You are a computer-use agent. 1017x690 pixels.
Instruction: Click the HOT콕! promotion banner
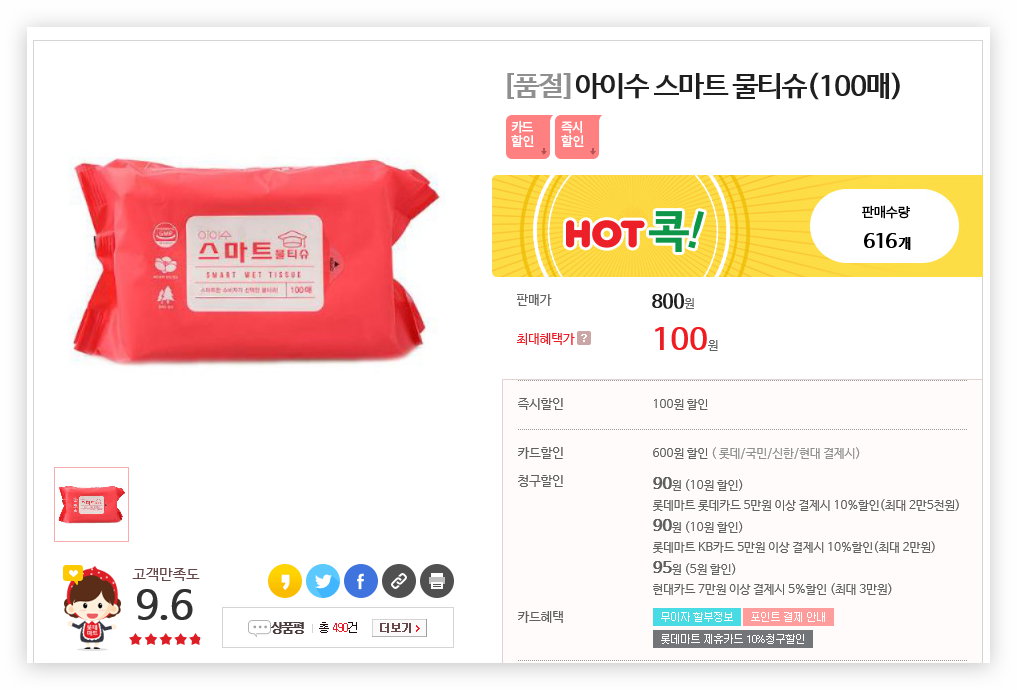point(737,226)
